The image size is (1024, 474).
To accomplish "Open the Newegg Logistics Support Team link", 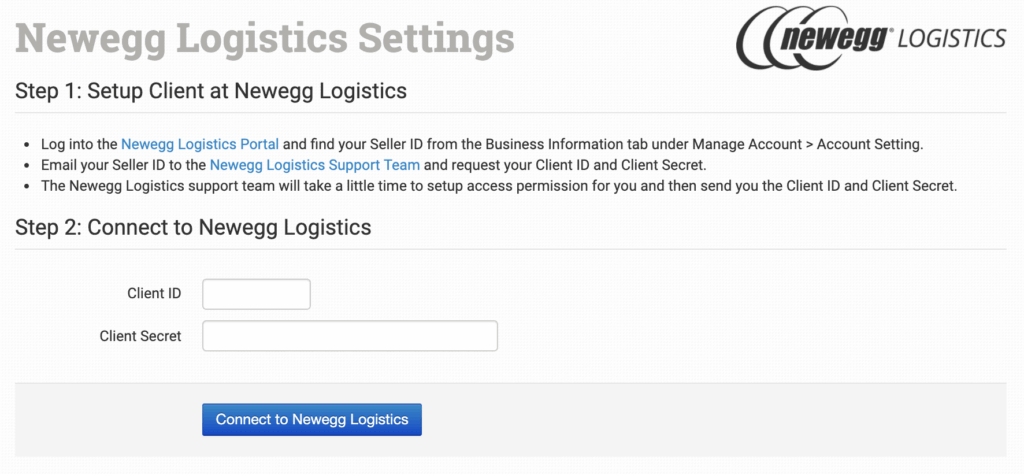I will [314, 165].
